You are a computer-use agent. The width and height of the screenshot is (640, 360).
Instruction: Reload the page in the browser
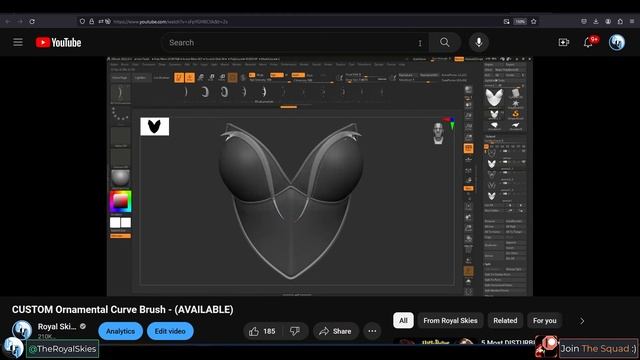[x=32, y=21]
